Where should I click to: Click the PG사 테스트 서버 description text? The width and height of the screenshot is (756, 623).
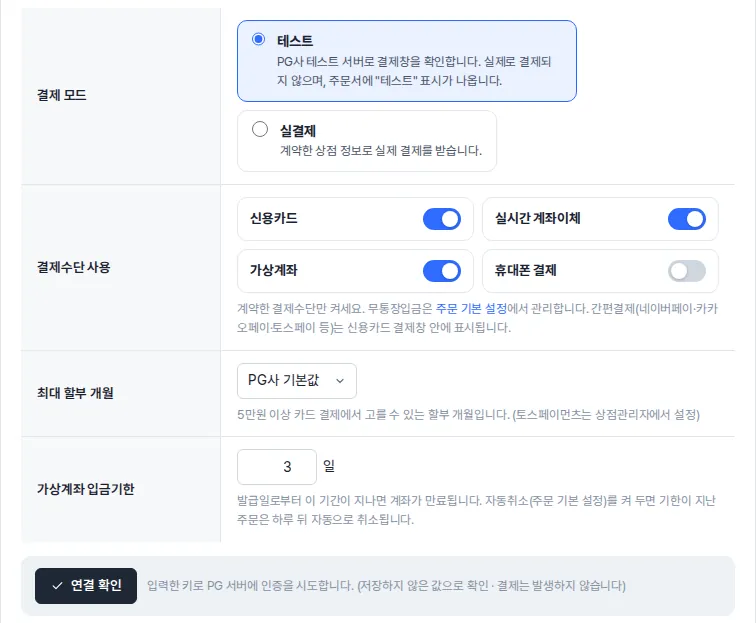click(414, 71)
